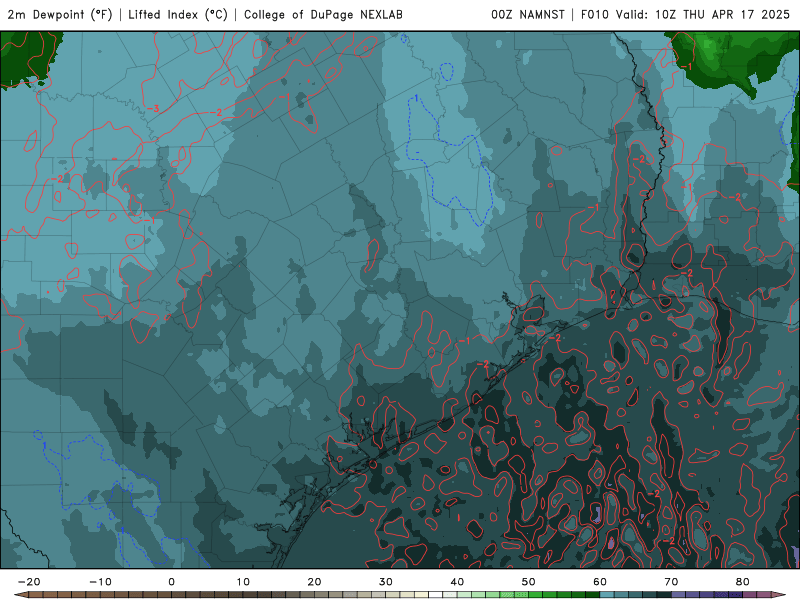800x600 pixels.
Task: Click the '40' color bar label
Action: [457, 582]
